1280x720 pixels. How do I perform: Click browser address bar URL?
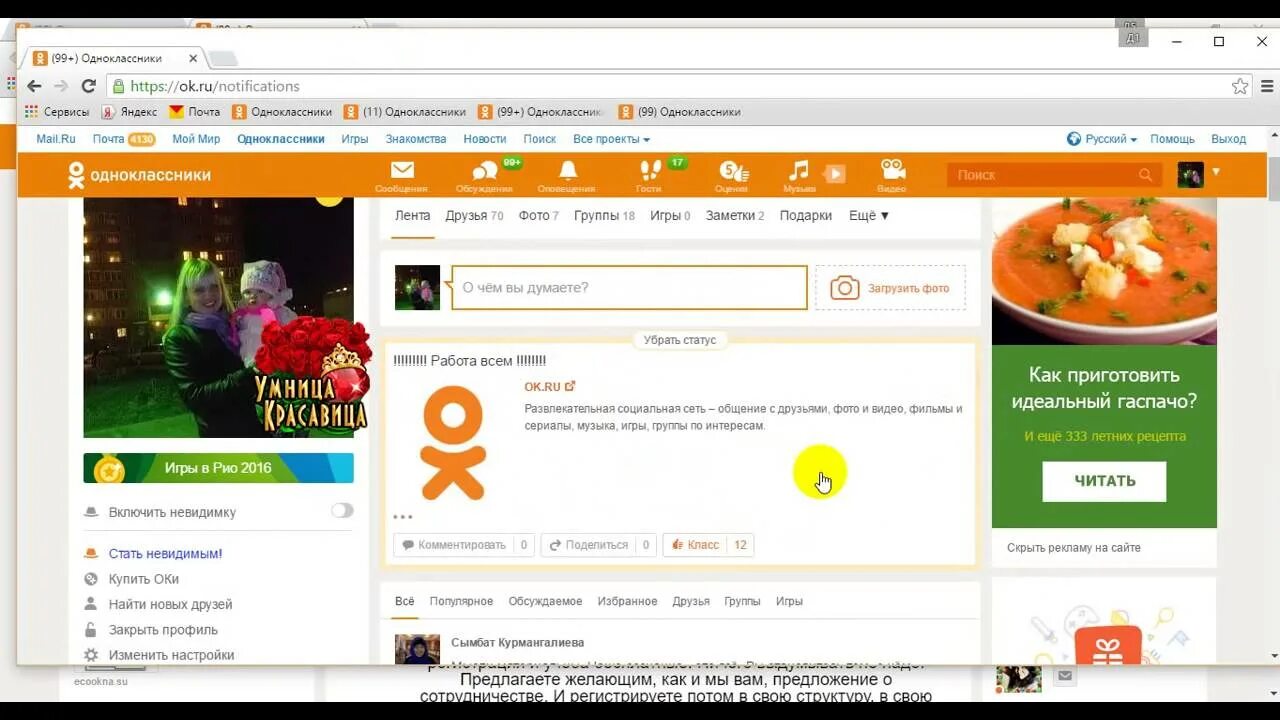point(215,86)
